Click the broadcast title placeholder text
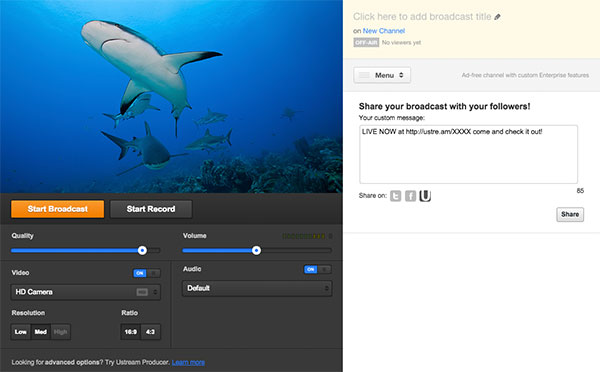Screen dimensions: 600x372 (x=422, y=16)
